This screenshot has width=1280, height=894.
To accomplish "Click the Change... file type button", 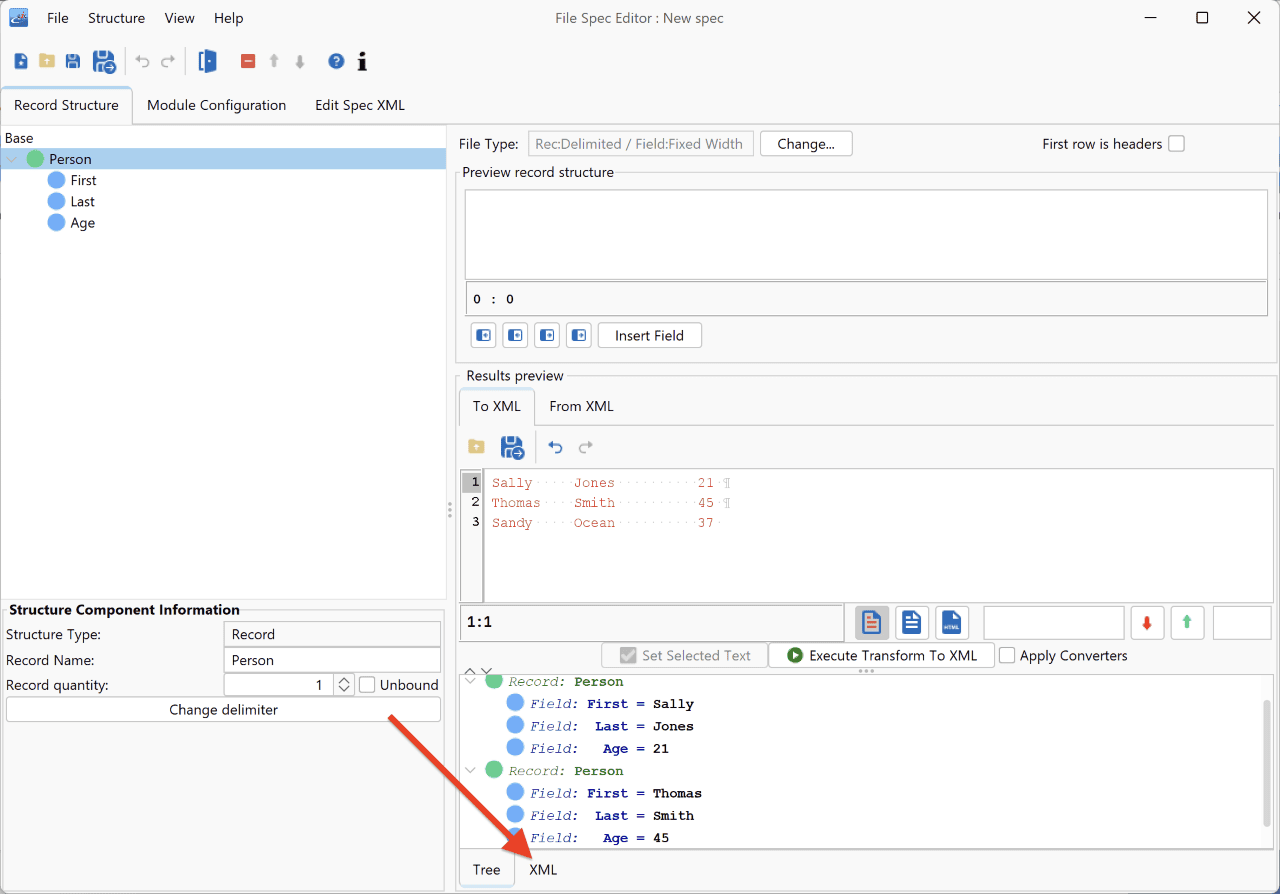I will [806, 144].
